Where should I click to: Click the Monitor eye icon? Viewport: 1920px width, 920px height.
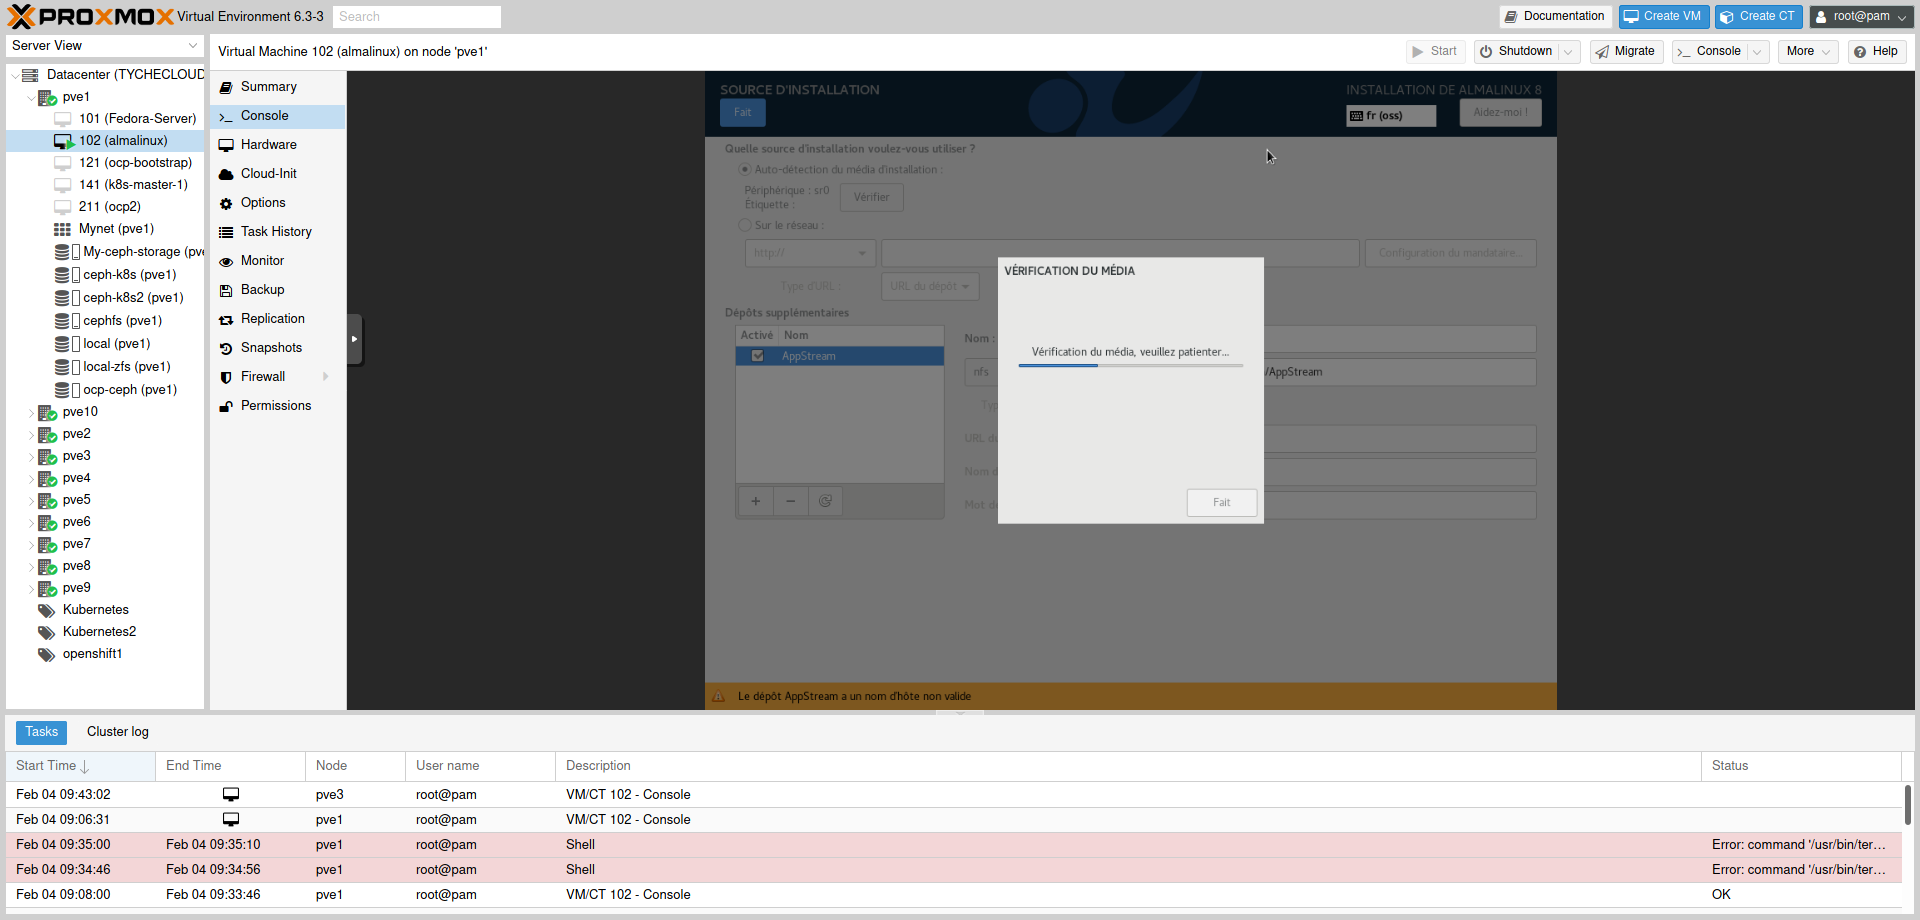pos(226,261)
